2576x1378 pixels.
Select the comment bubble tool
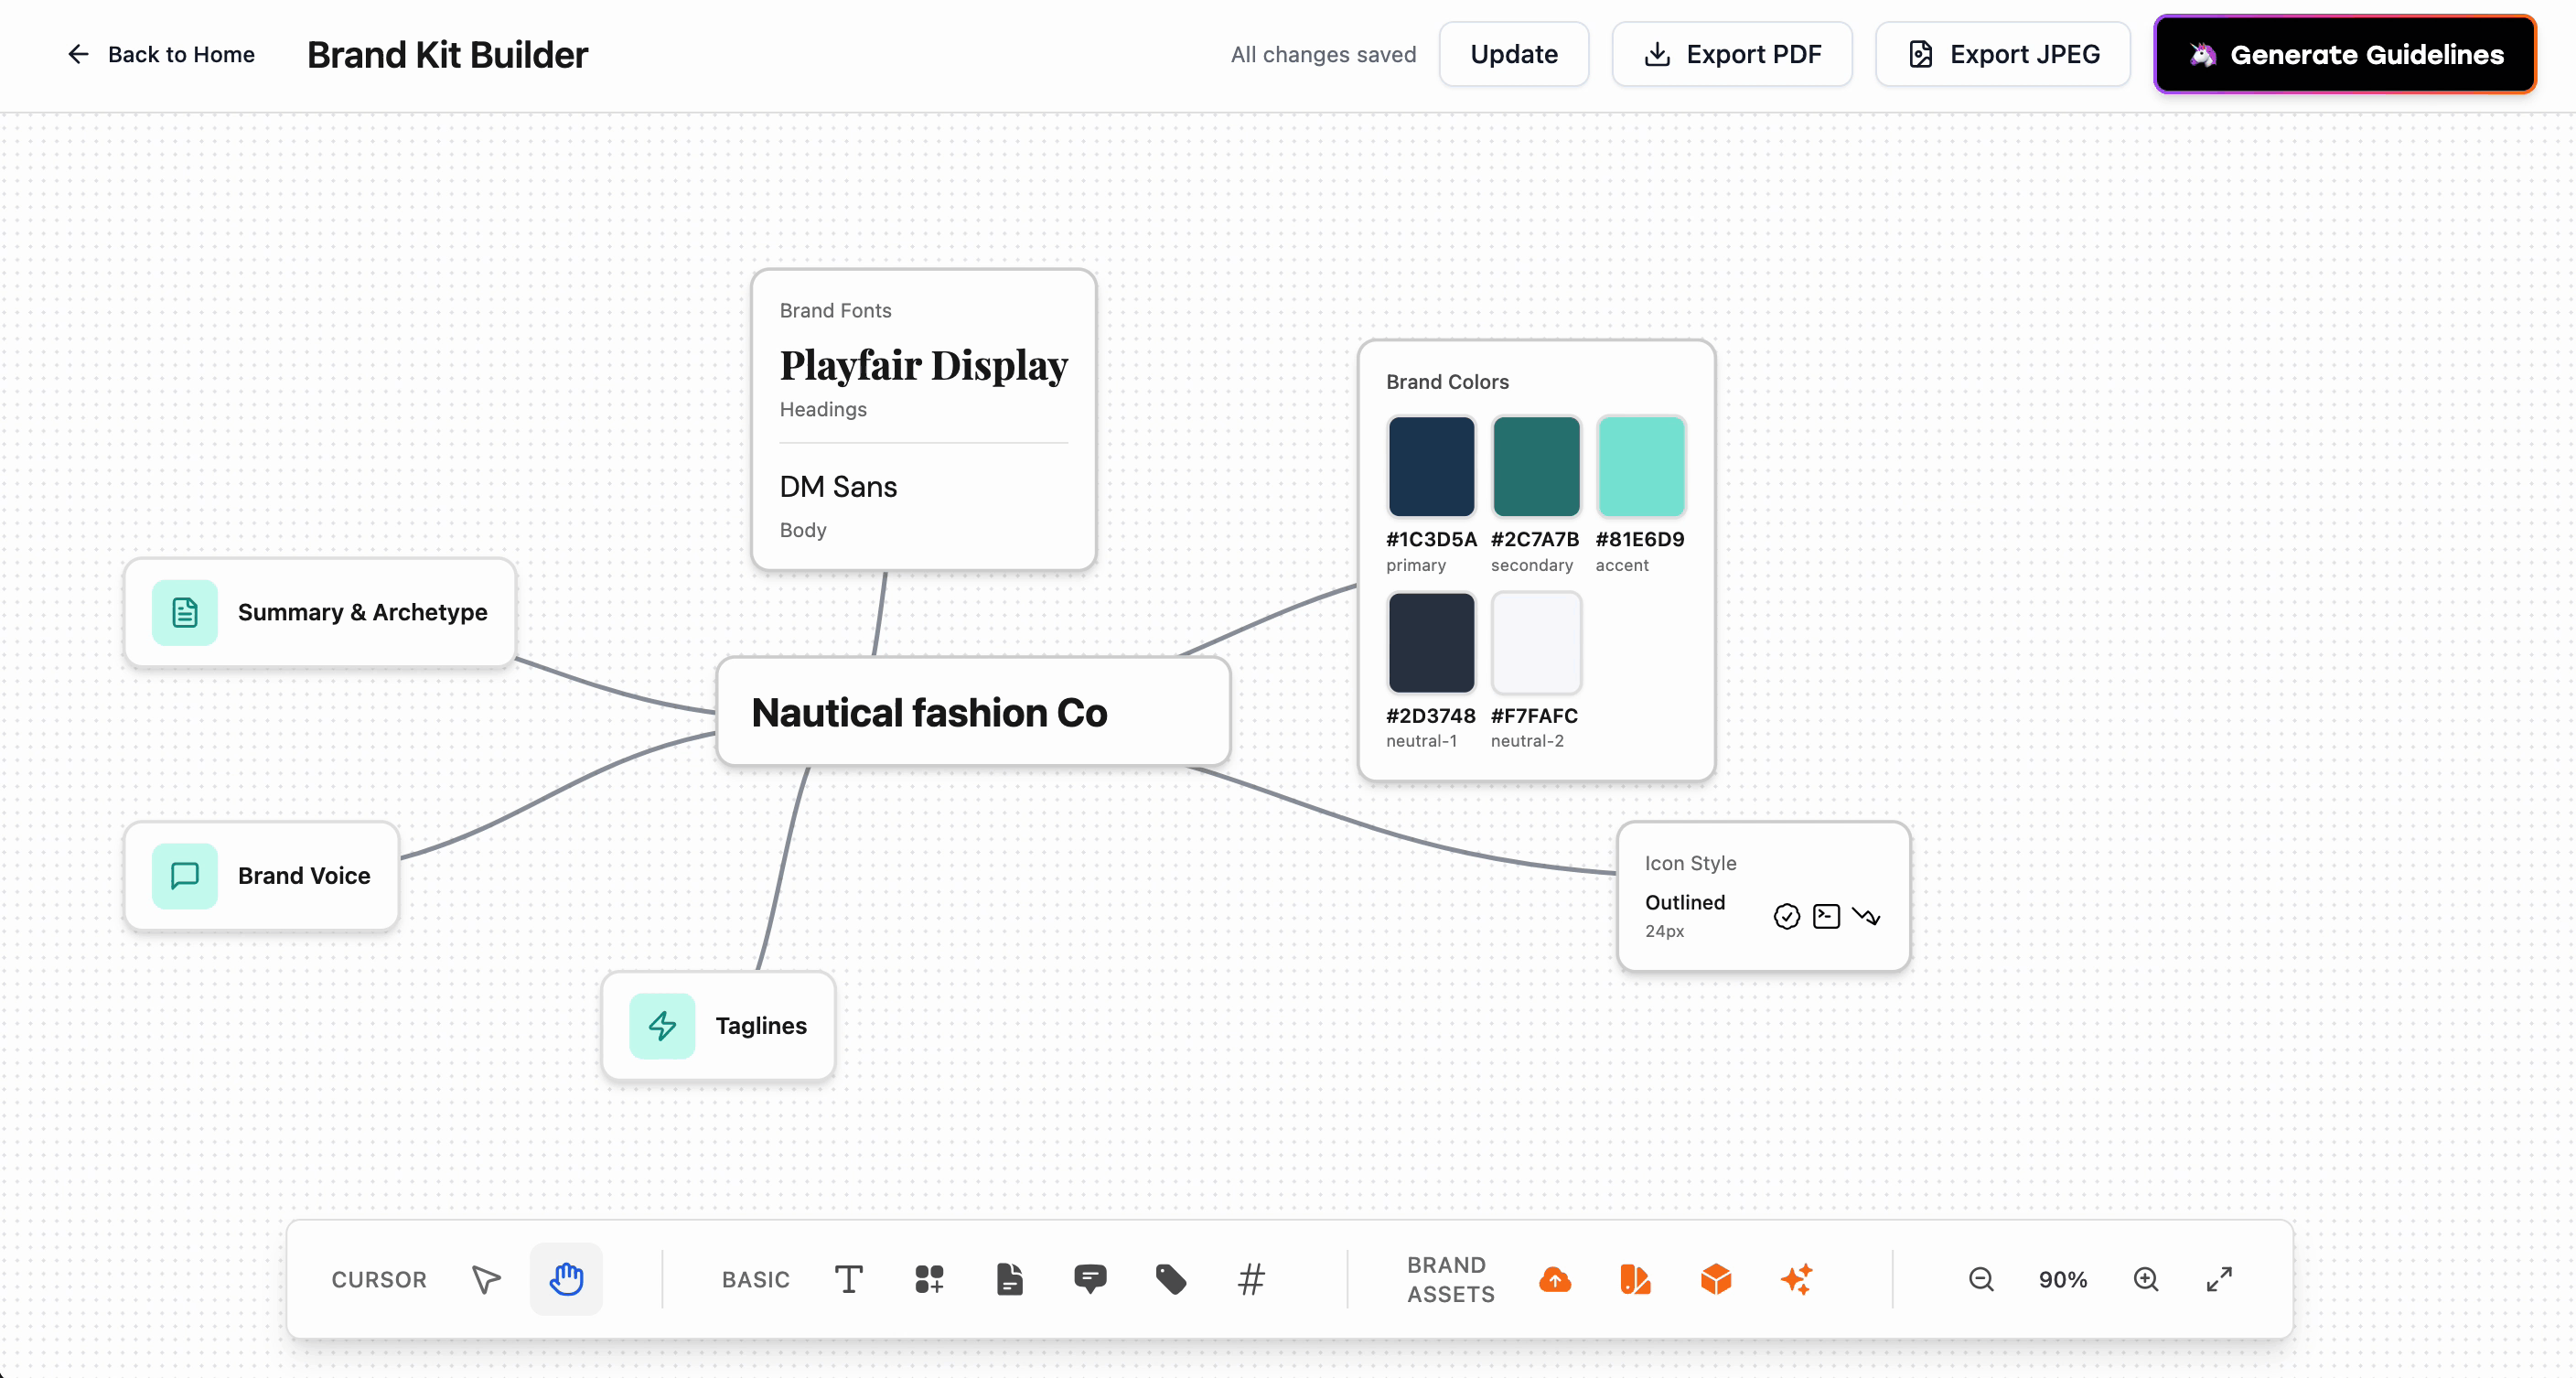pos(1090,1279)
